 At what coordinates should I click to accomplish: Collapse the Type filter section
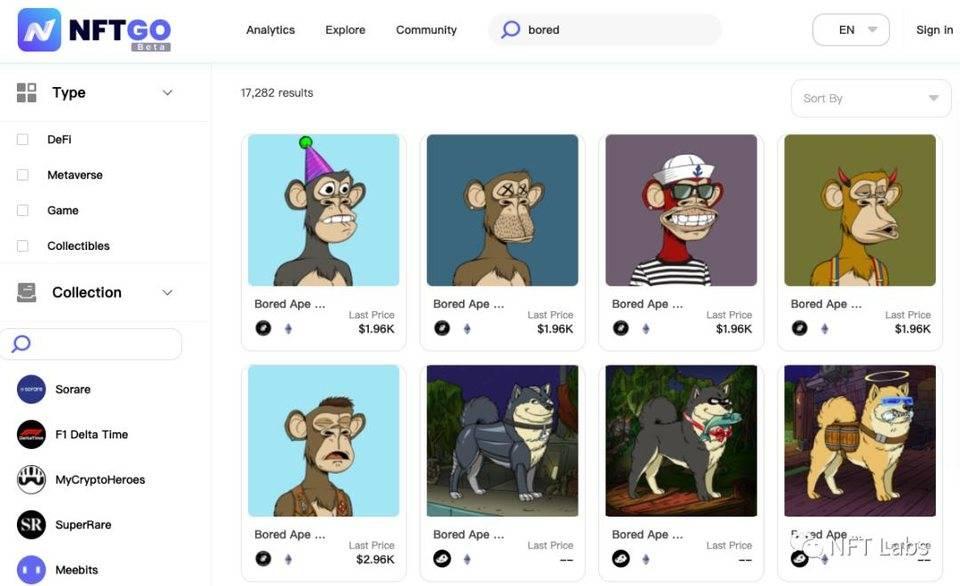pos(167,93)
